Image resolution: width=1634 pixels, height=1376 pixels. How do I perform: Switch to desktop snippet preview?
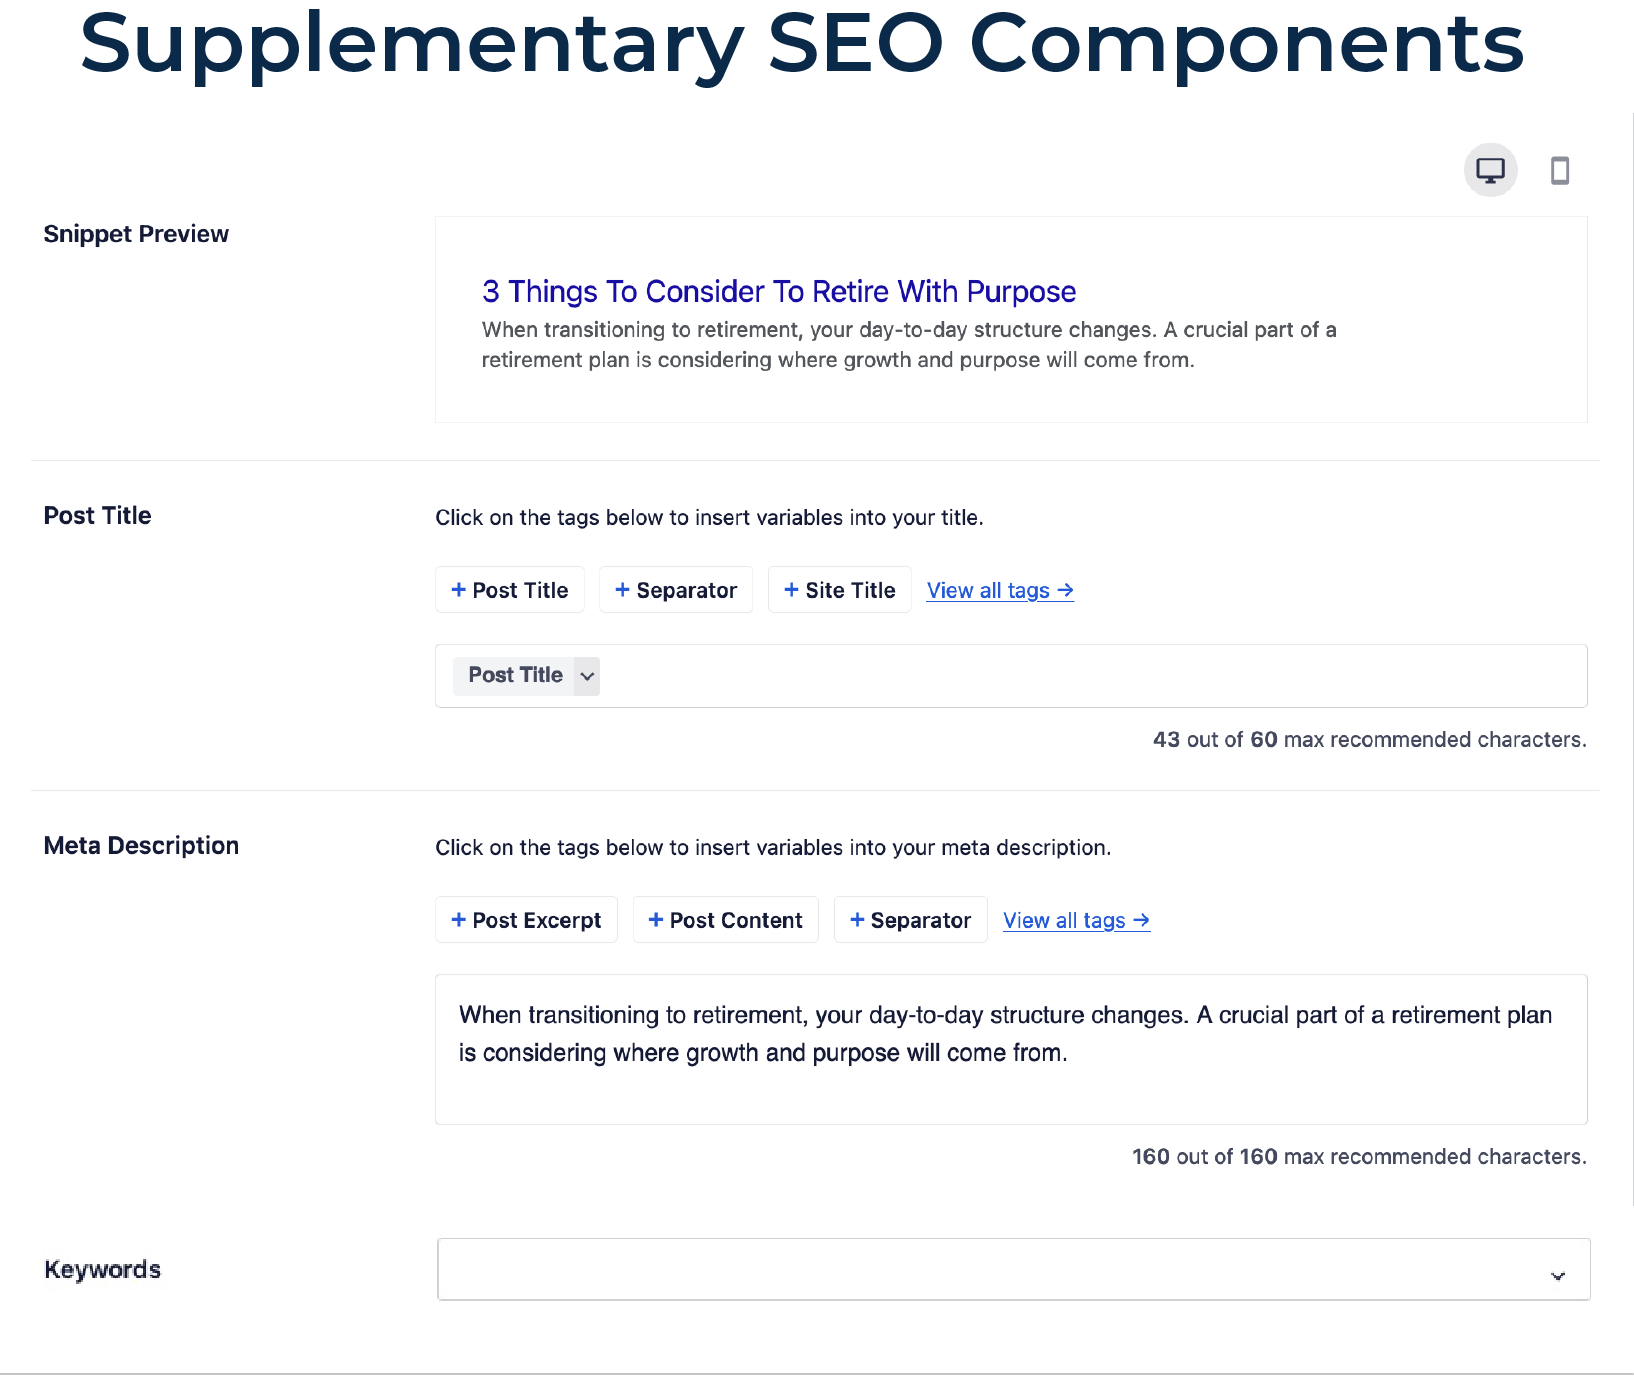pyautogui.click(x=1490, y=170)
